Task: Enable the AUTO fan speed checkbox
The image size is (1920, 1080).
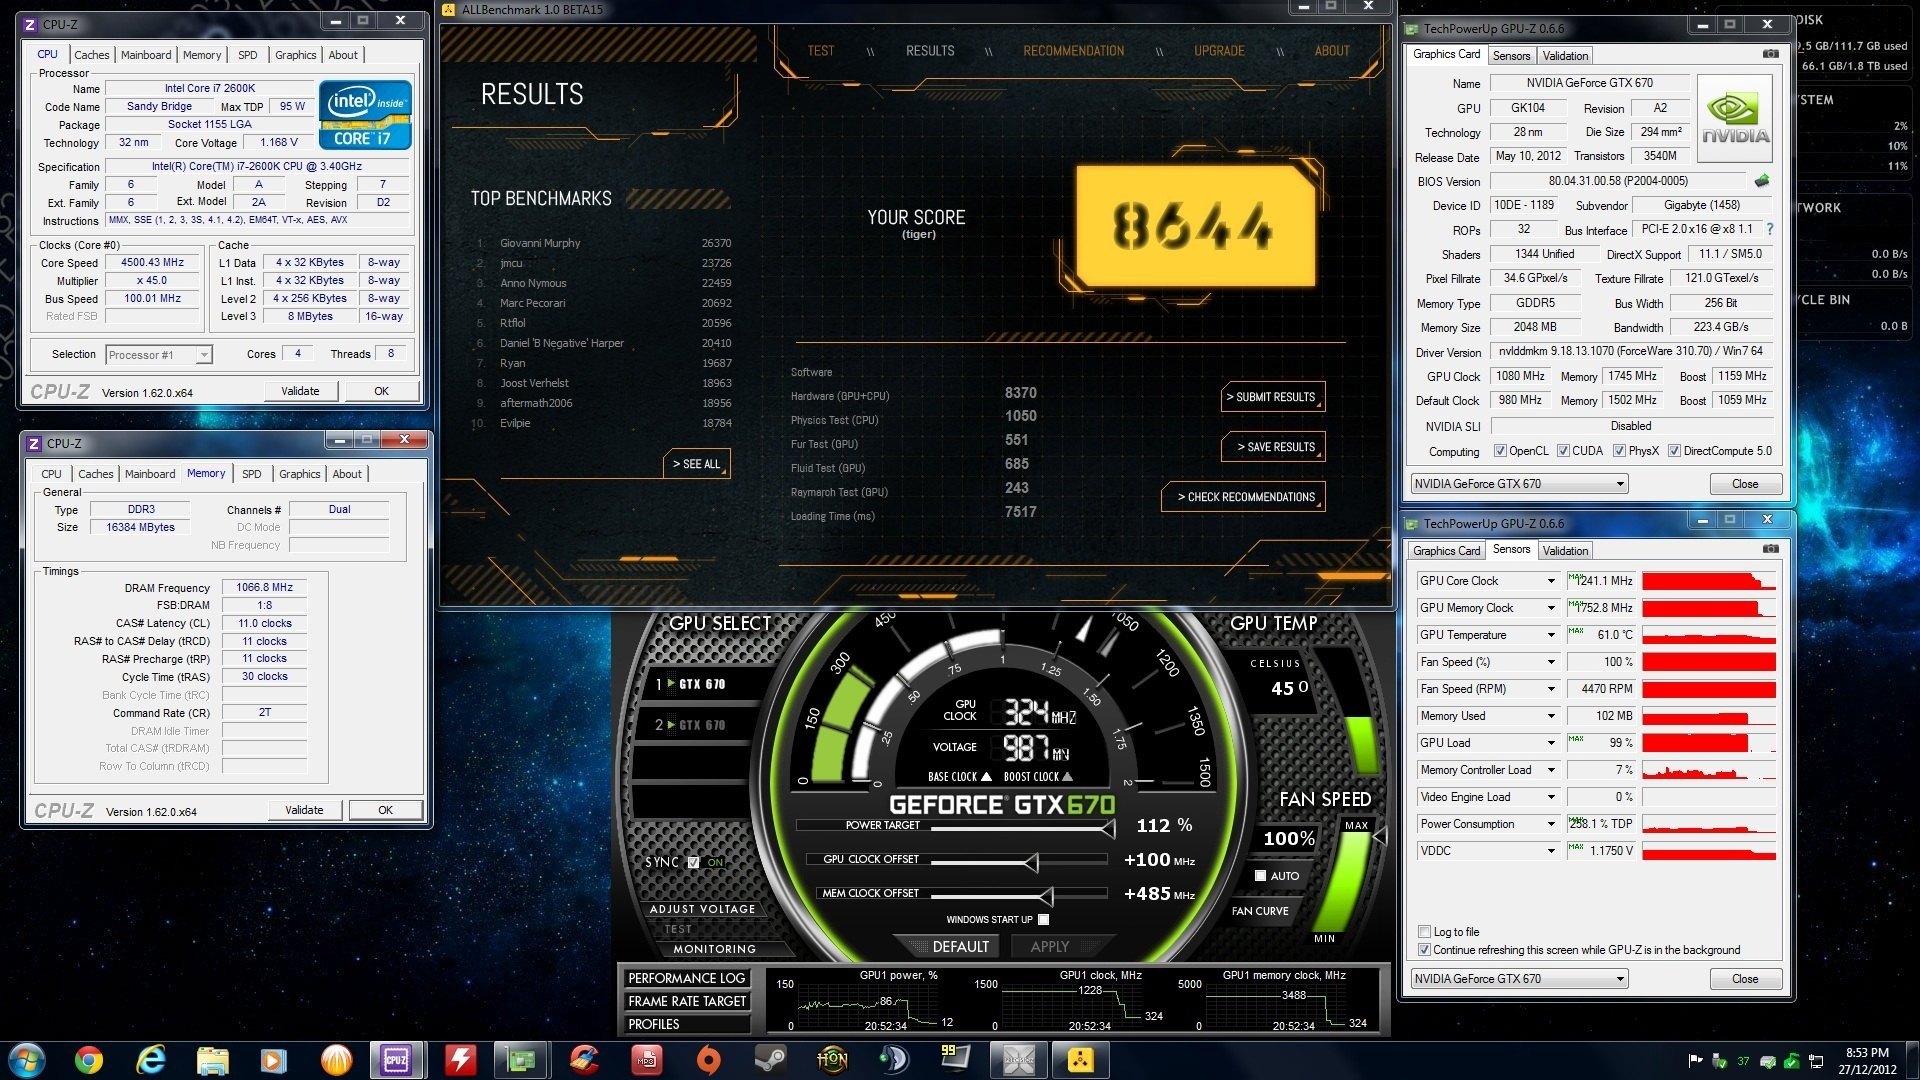Action: pos(1260,876)
